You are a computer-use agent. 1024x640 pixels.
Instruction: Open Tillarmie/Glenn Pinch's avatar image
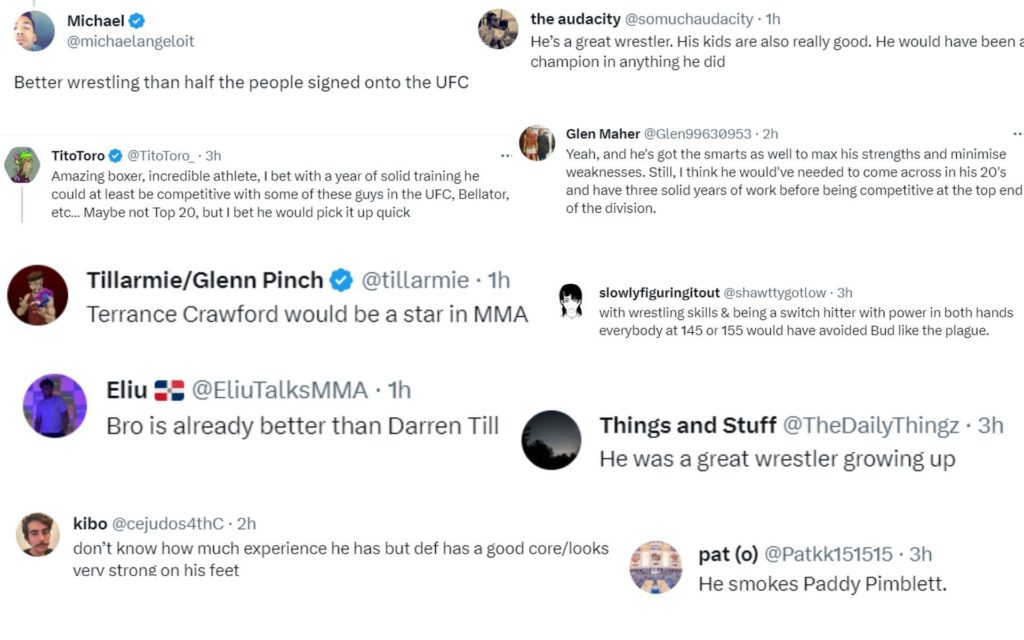click(x=37, y=295)
